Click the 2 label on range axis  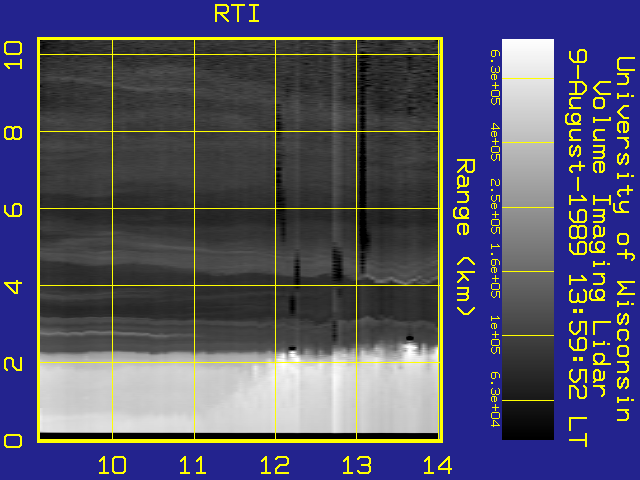(13, 363)
